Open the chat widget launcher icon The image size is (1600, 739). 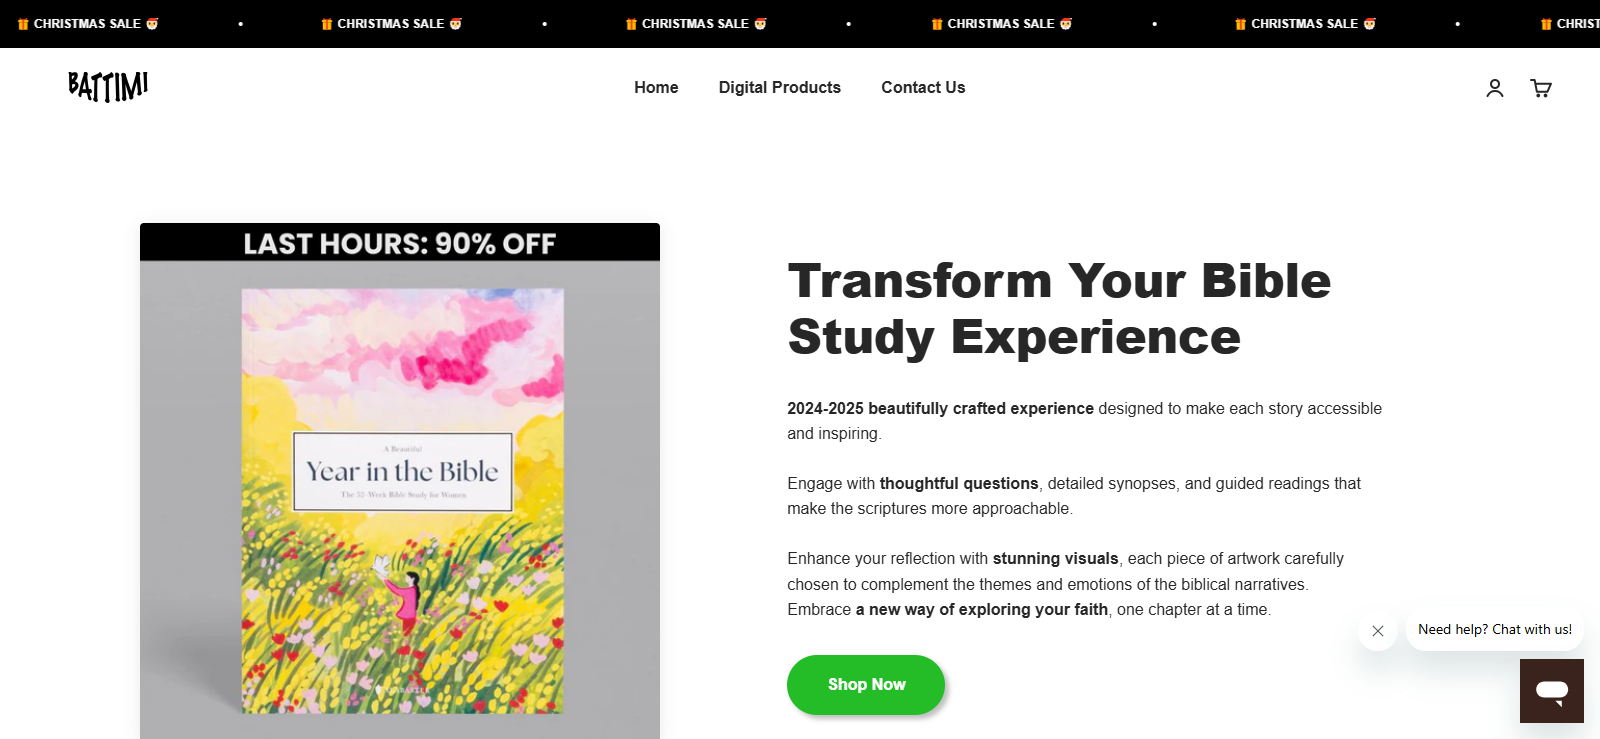(x=1551, y=690)
